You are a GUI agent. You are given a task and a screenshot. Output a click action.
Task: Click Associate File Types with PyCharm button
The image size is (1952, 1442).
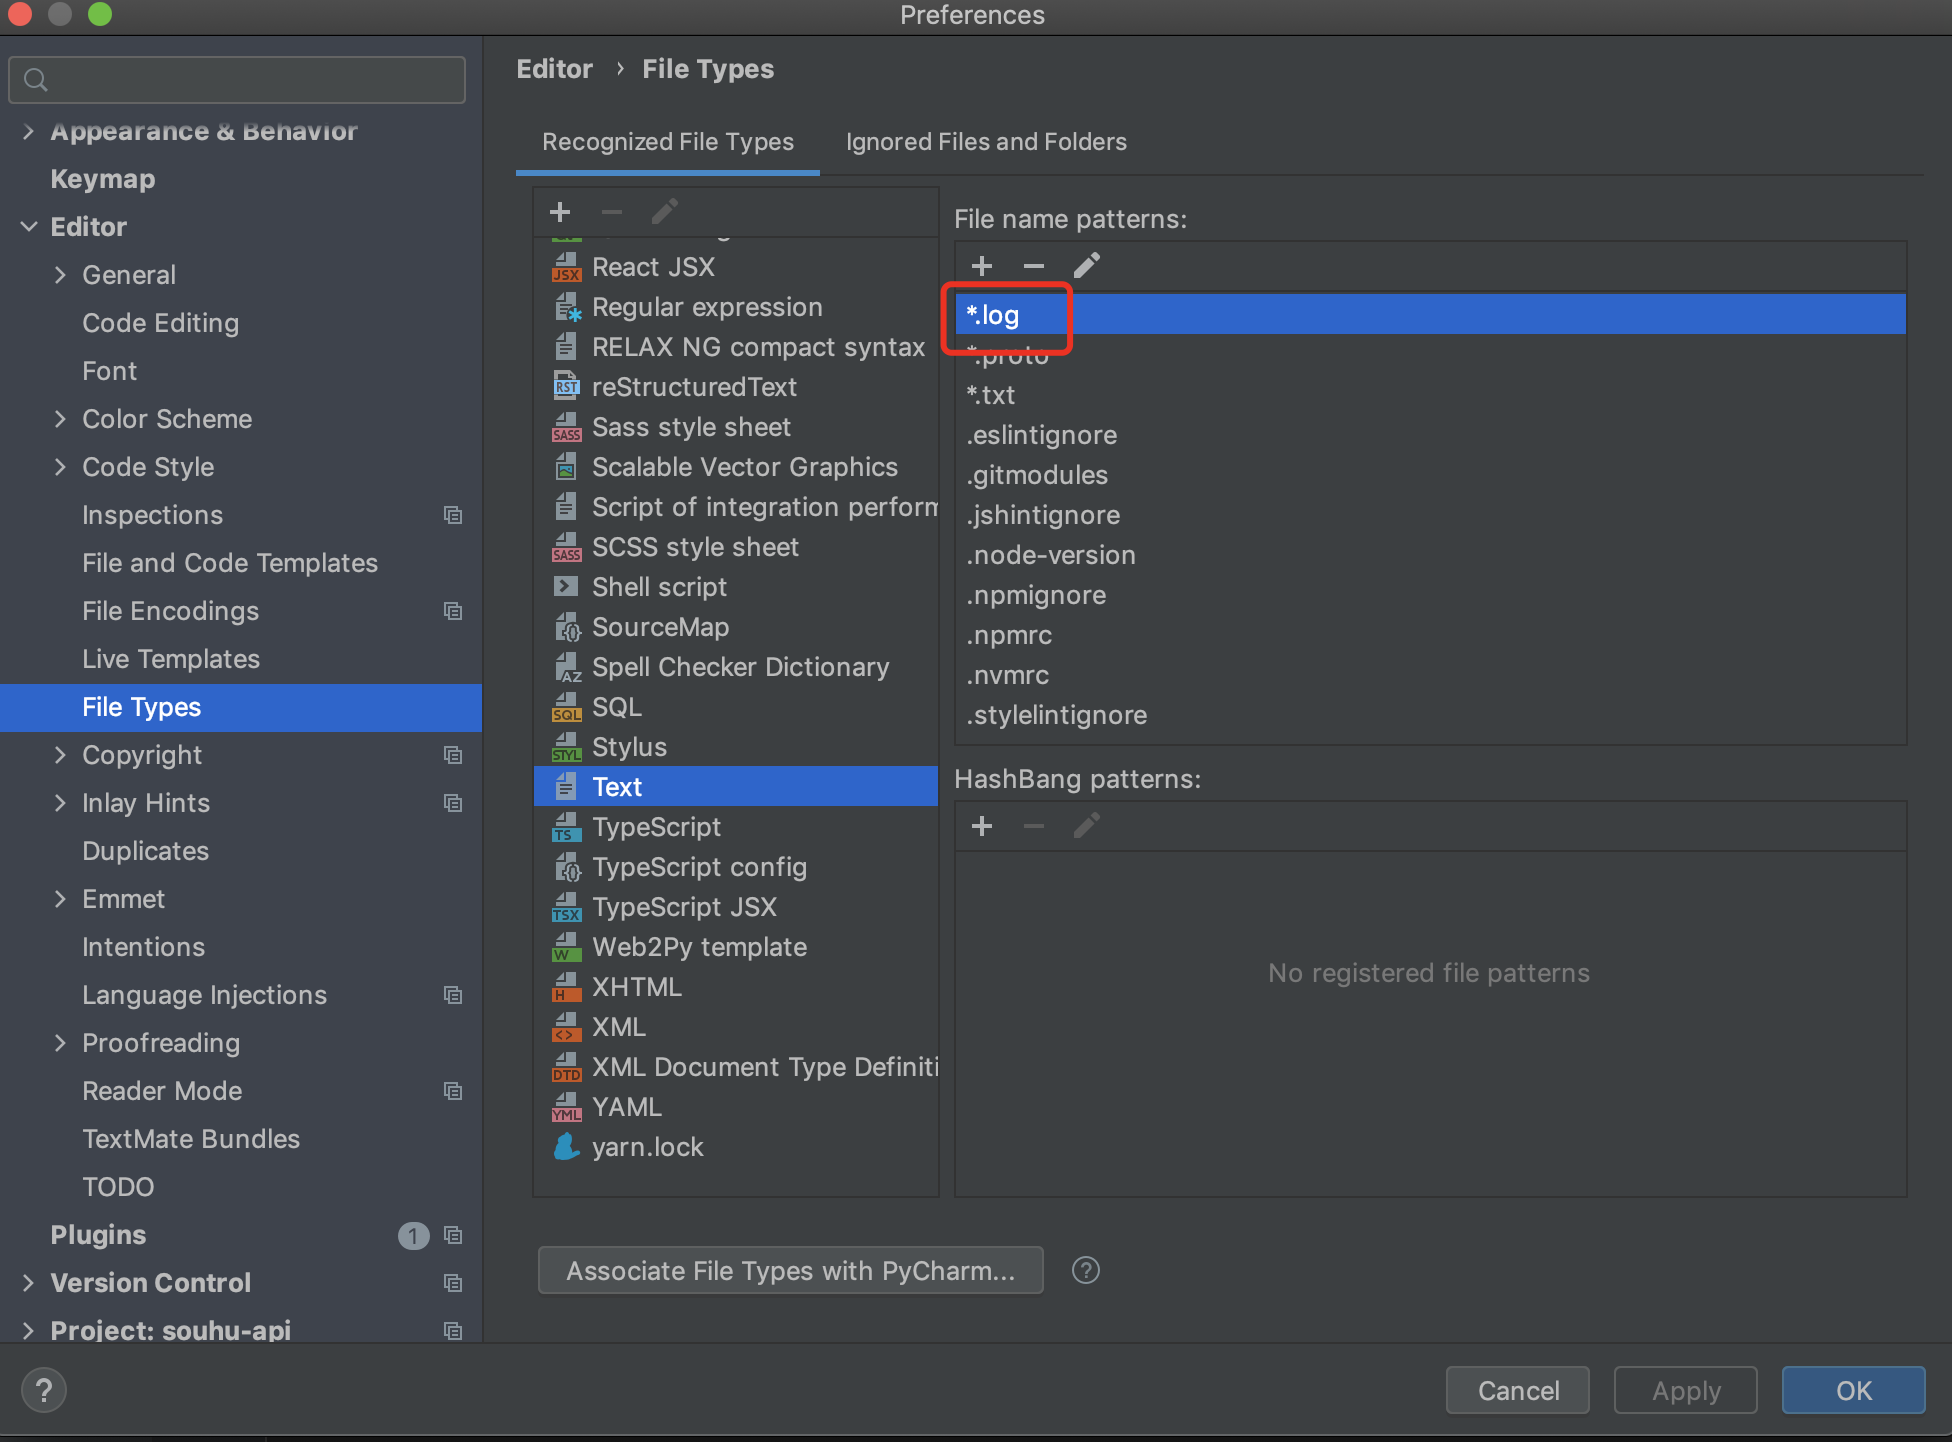point(790,1270)
